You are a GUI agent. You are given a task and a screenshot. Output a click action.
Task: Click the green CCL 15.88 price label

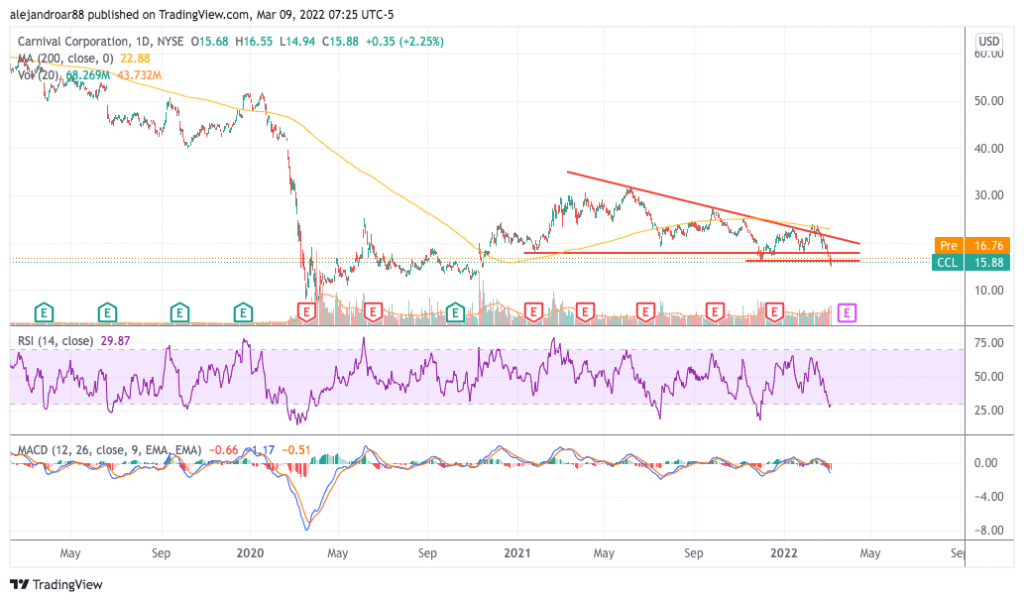tap(971, 262)
